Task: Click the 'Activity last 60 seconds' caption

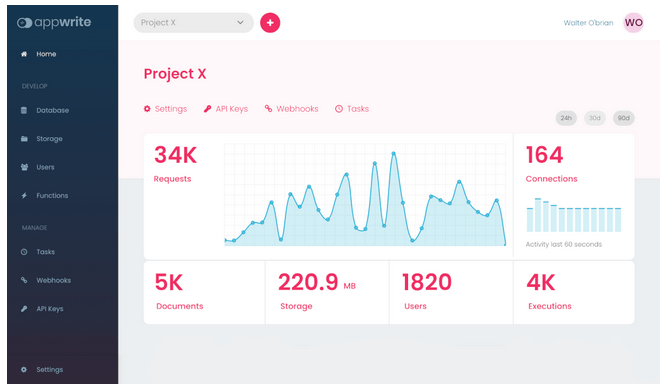Action: click(x=564, y=244)
